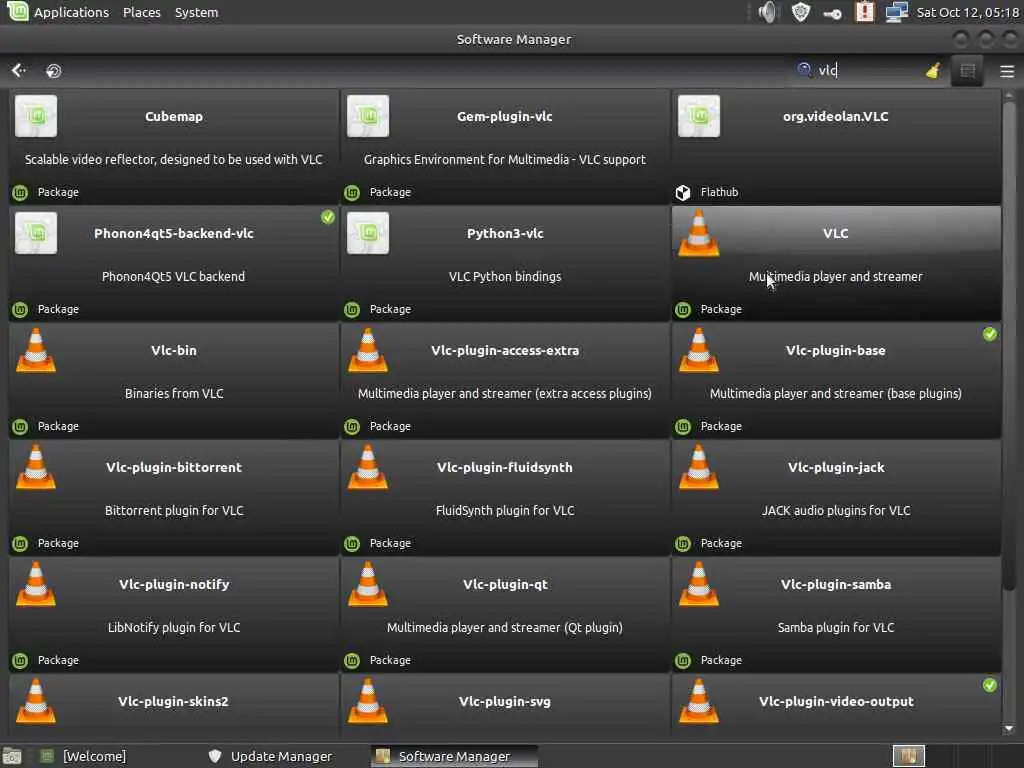Click the red alert icon in the tray
Screen dimensions: 1024x768
point(864,12)
